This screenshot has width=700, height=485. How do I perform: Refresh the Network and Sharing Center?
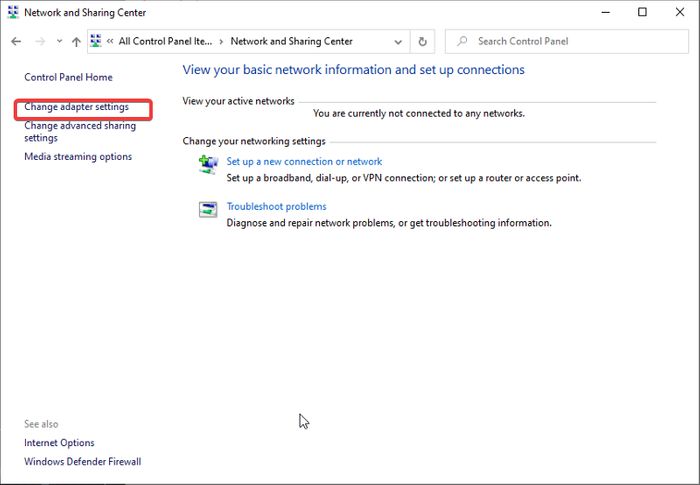coord(423,42)
